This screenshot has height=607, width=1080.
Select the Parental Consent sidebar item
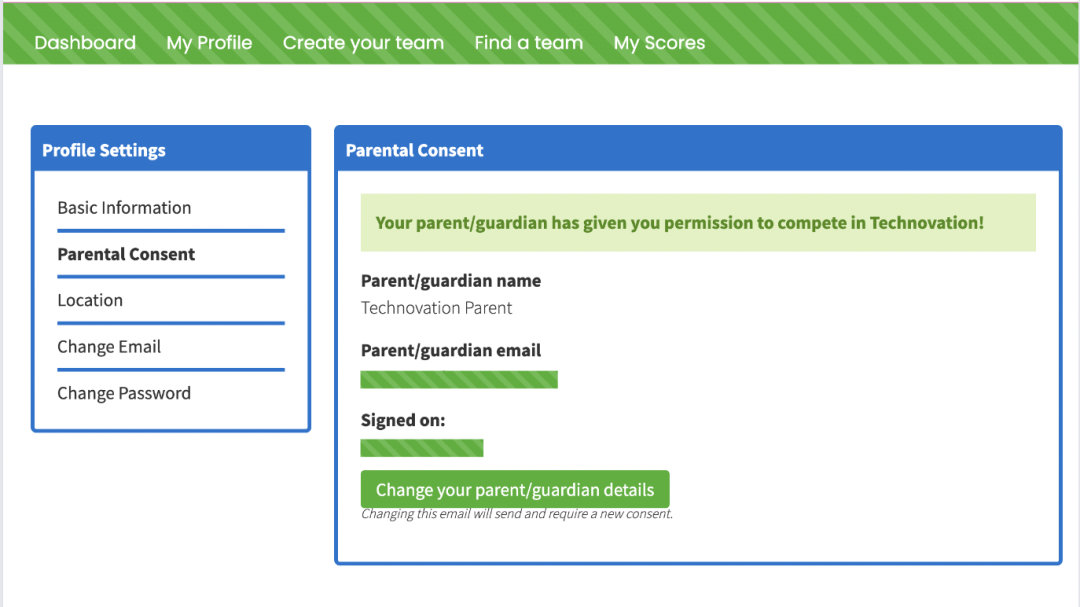[x=126, y=254]
